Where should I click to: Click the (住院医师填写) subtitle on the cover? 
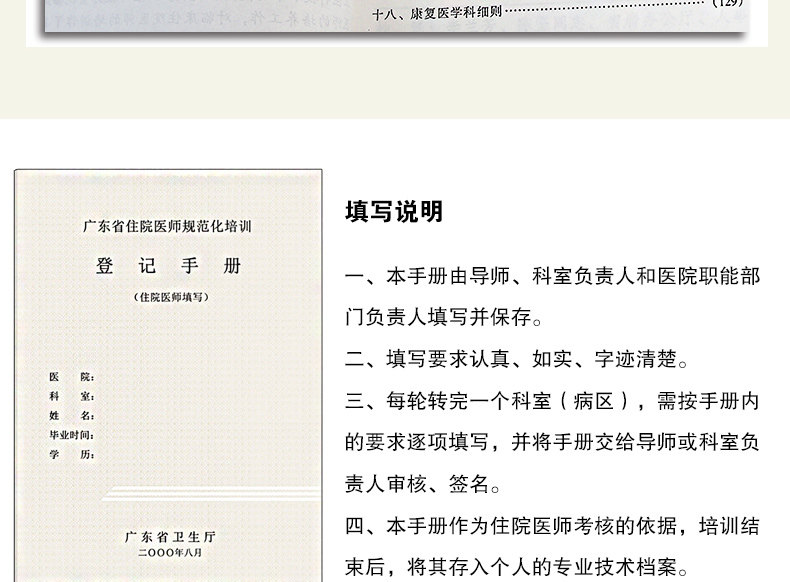click(x=171, y=297)
